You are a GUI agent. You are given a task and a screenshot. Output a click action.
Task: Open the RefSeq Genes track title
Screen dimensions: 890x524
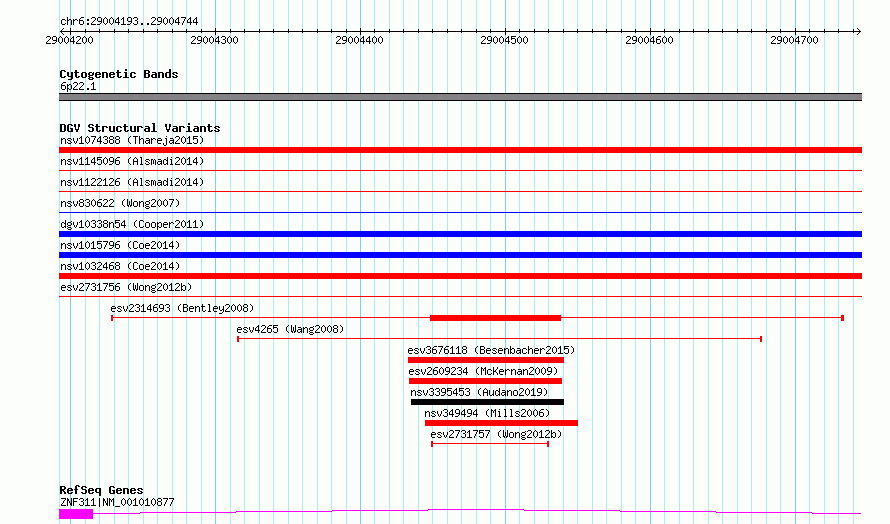[x=101, y=491]
